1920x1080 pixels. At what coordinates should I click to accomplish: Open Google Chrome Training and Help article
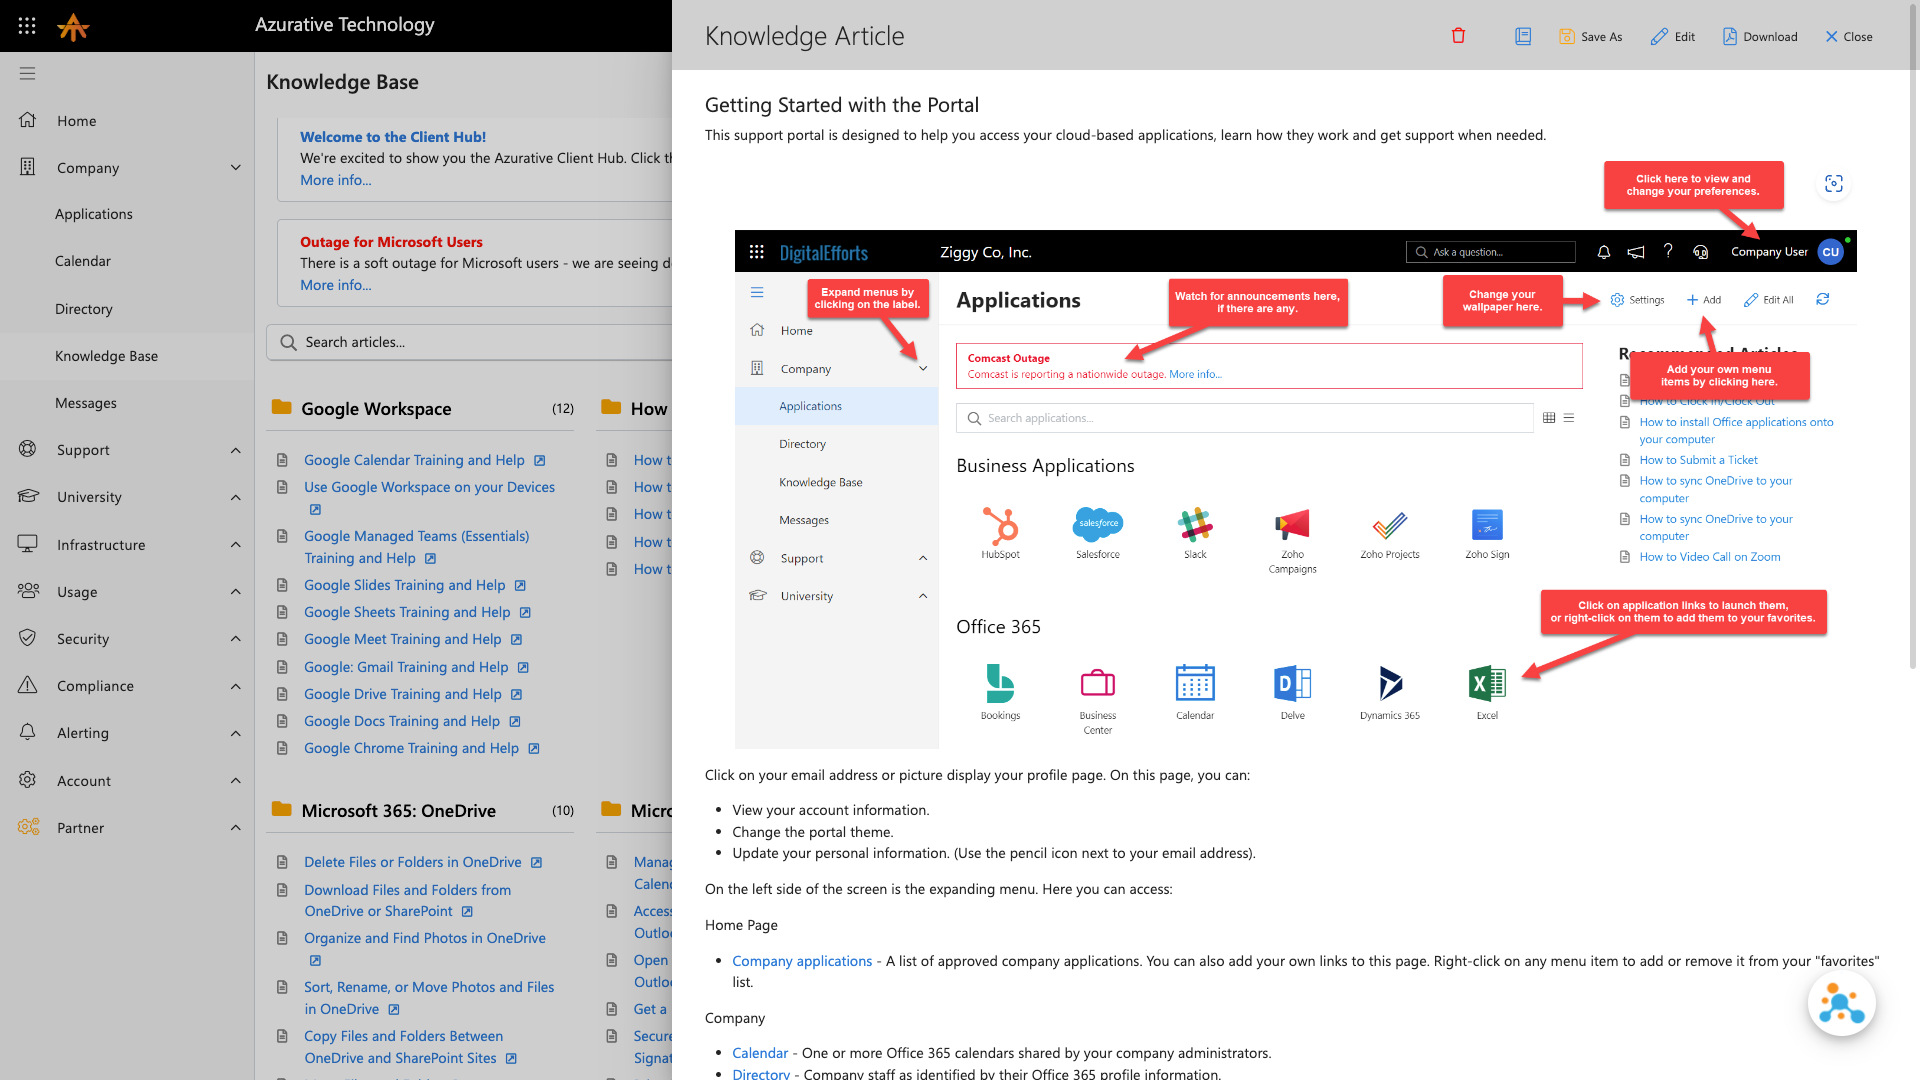tap(411, 748)
